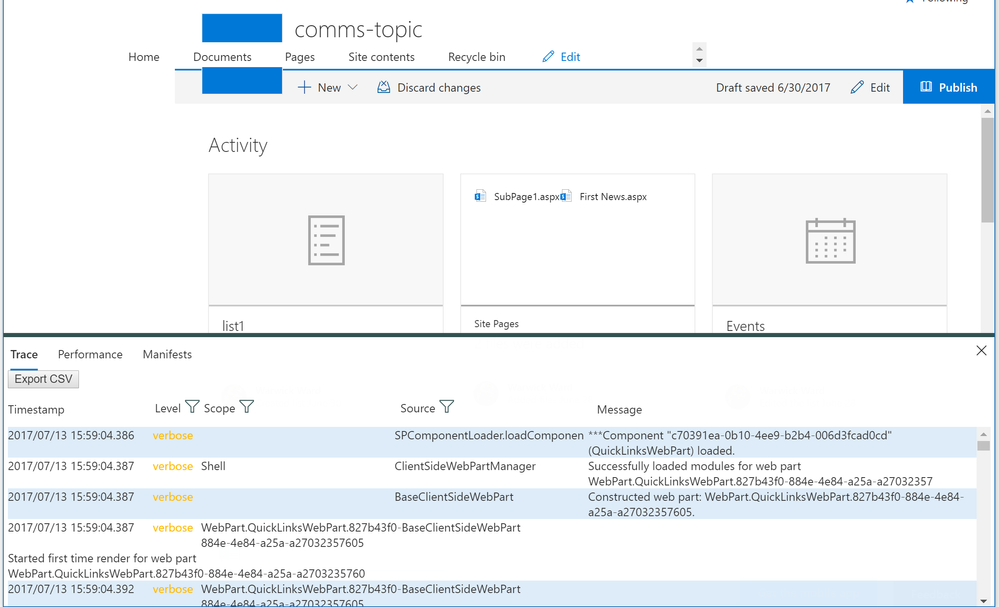Click the Draft saved 6/30/2017 status
This screenshot has width=999, height=607.
pyautogui.click(x=773, y=87)
